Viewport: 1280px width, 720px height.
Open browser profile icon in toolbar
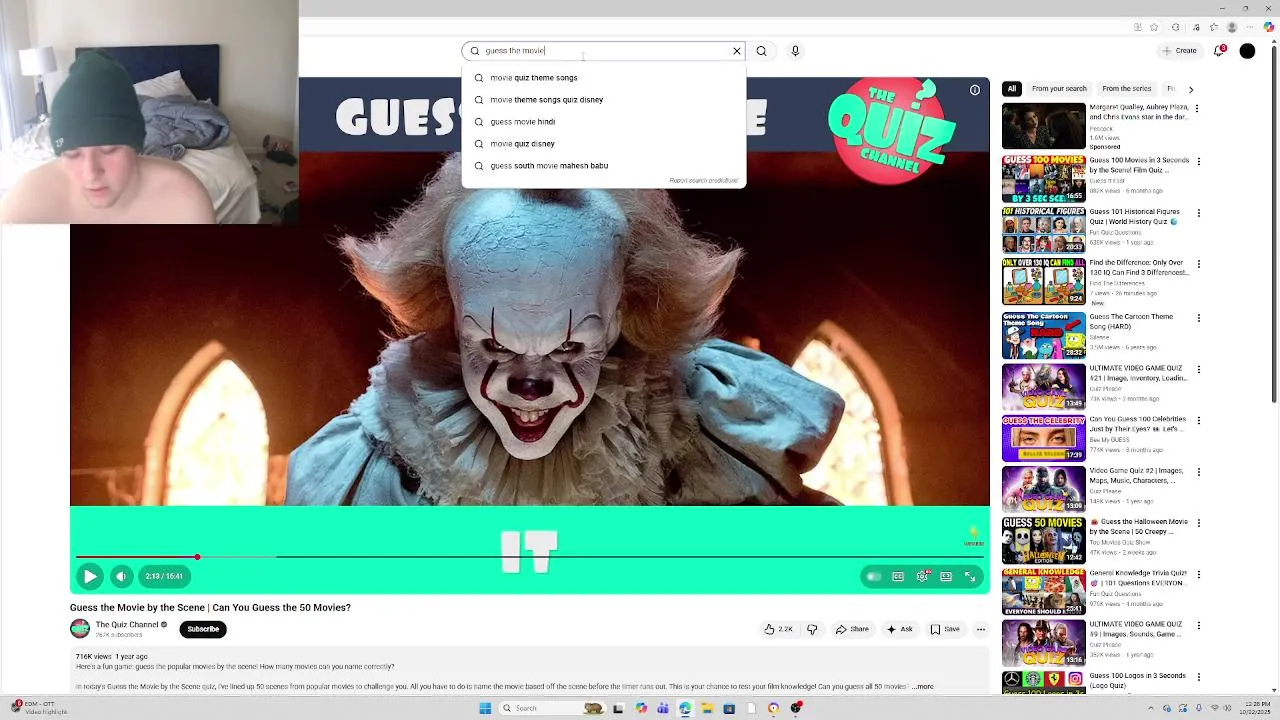(x=1232, y=27)
